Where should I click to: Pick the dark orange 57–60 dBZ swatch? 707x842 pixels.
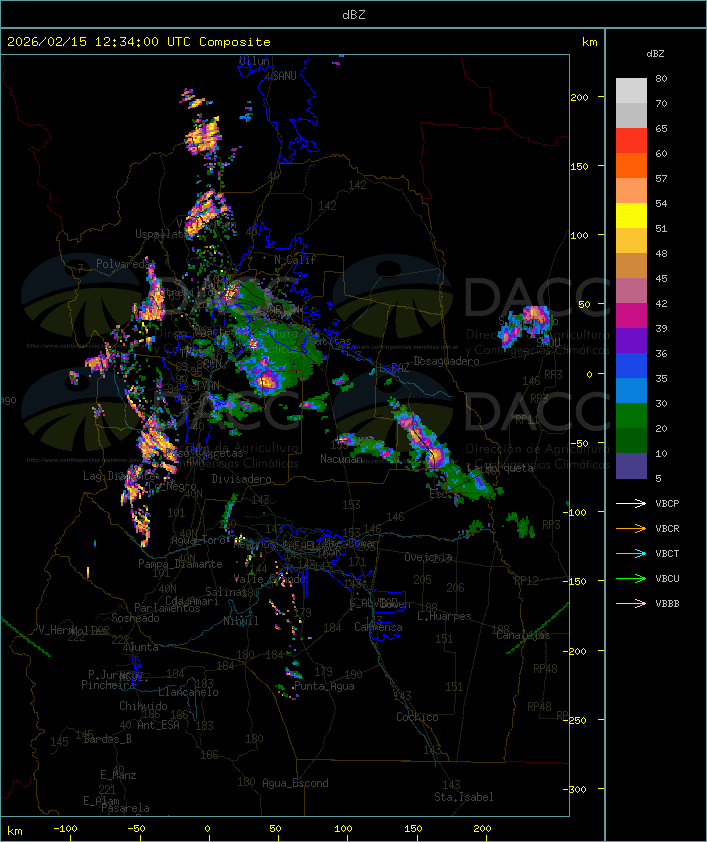coord(631,165)
